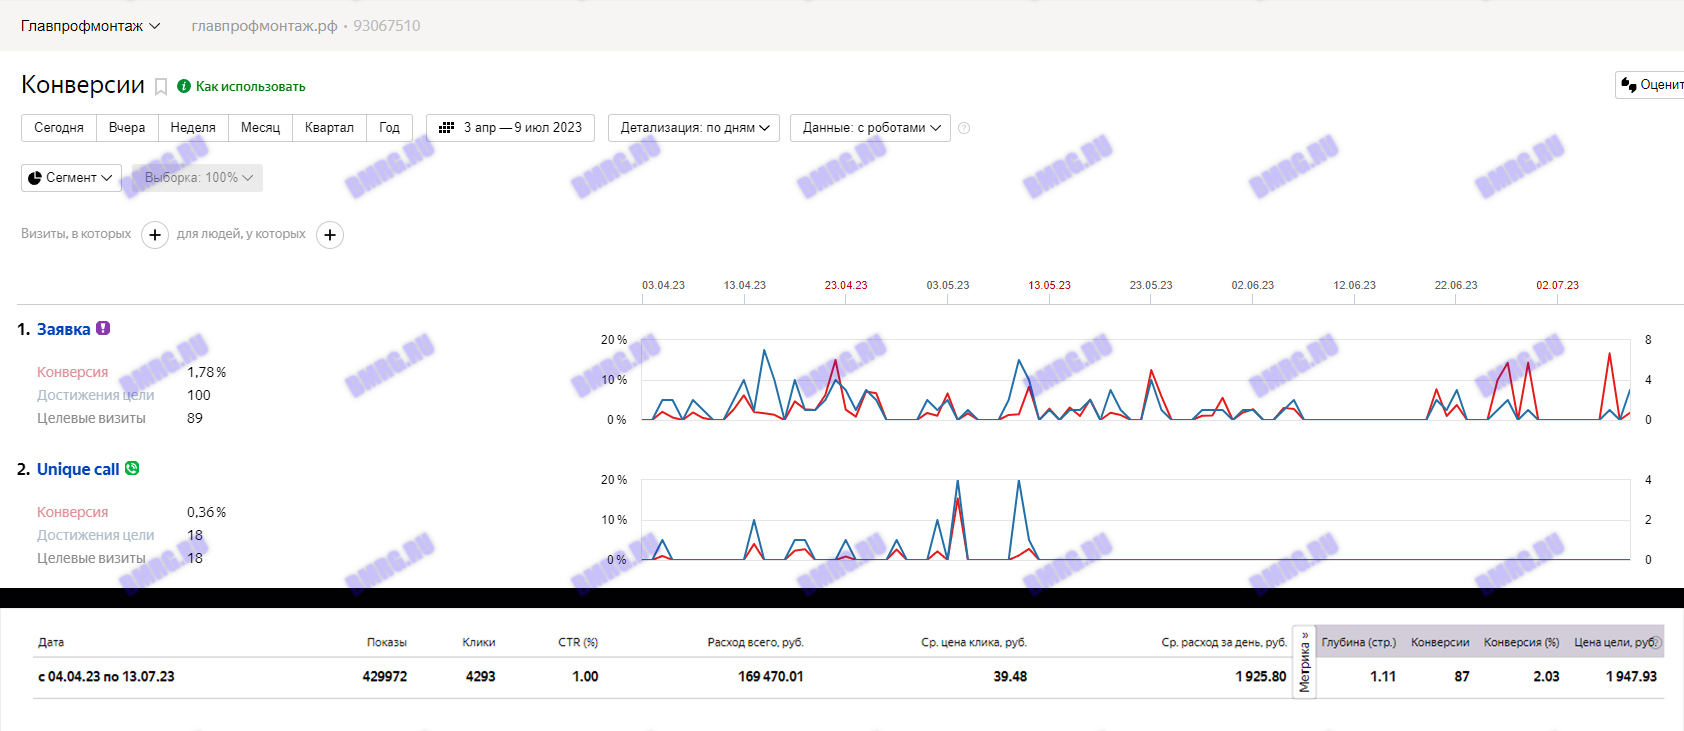Screen dimensions: 1684x731
Task: Select the Сегодня period tab
Action: pyautogui.click(x=59, y=128)
